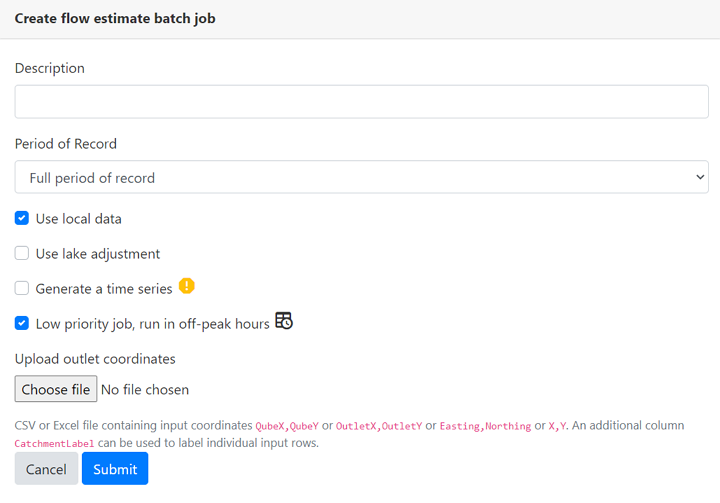This screenshot has width=720, height=503.
Task: Click the Cancel button
Action: point(46,469)
